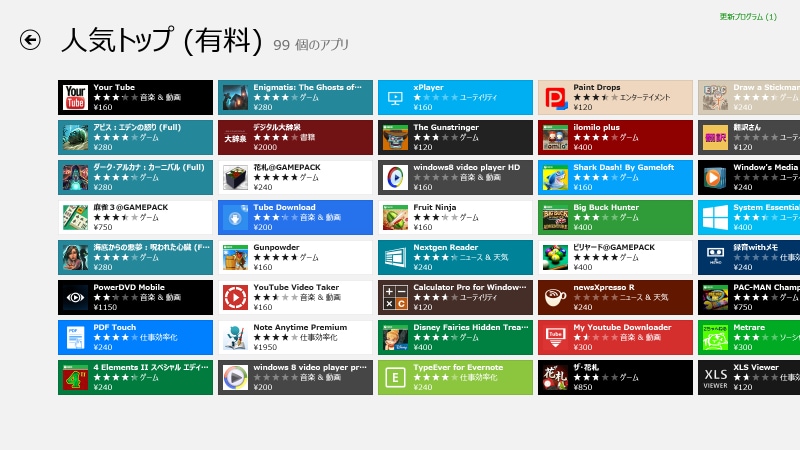Click the 99 個のアプリ count text
800x450 pixels.
311,45
